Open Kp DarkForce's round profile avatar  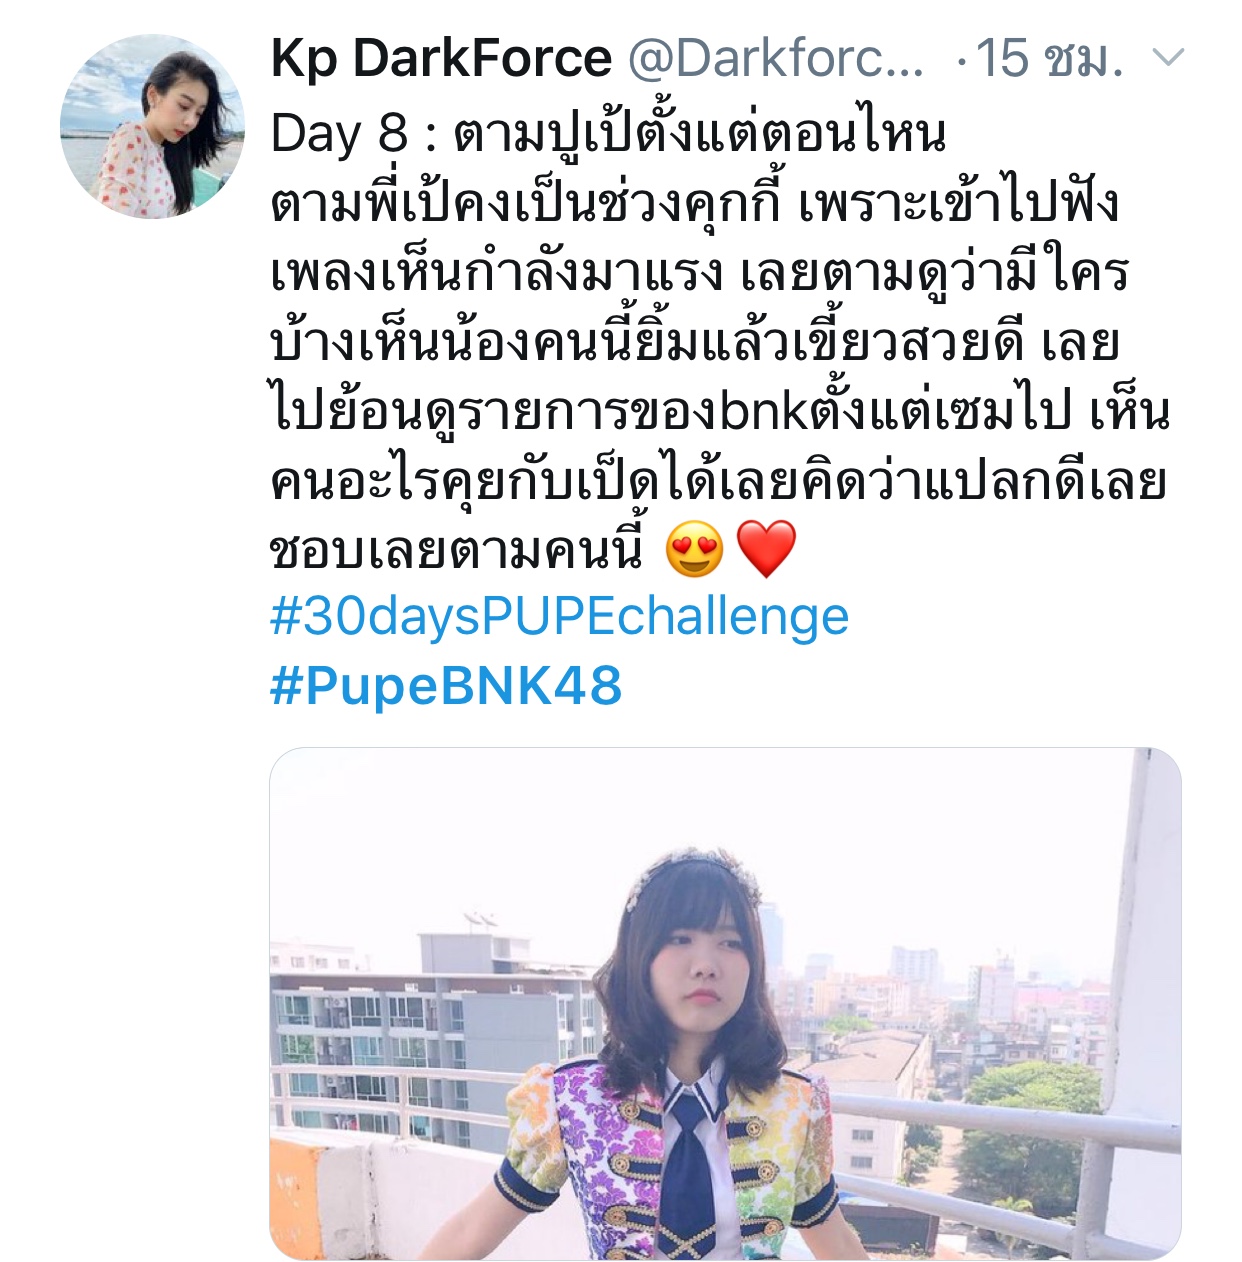pyautogui.click(x=152, y=126)
